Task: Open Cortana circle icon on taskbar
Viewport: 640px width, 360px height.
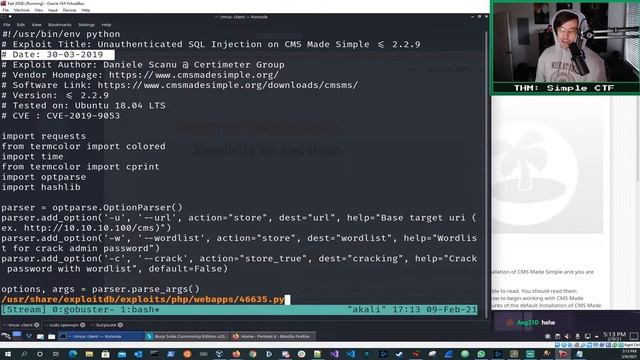Action: pos(40,354)
